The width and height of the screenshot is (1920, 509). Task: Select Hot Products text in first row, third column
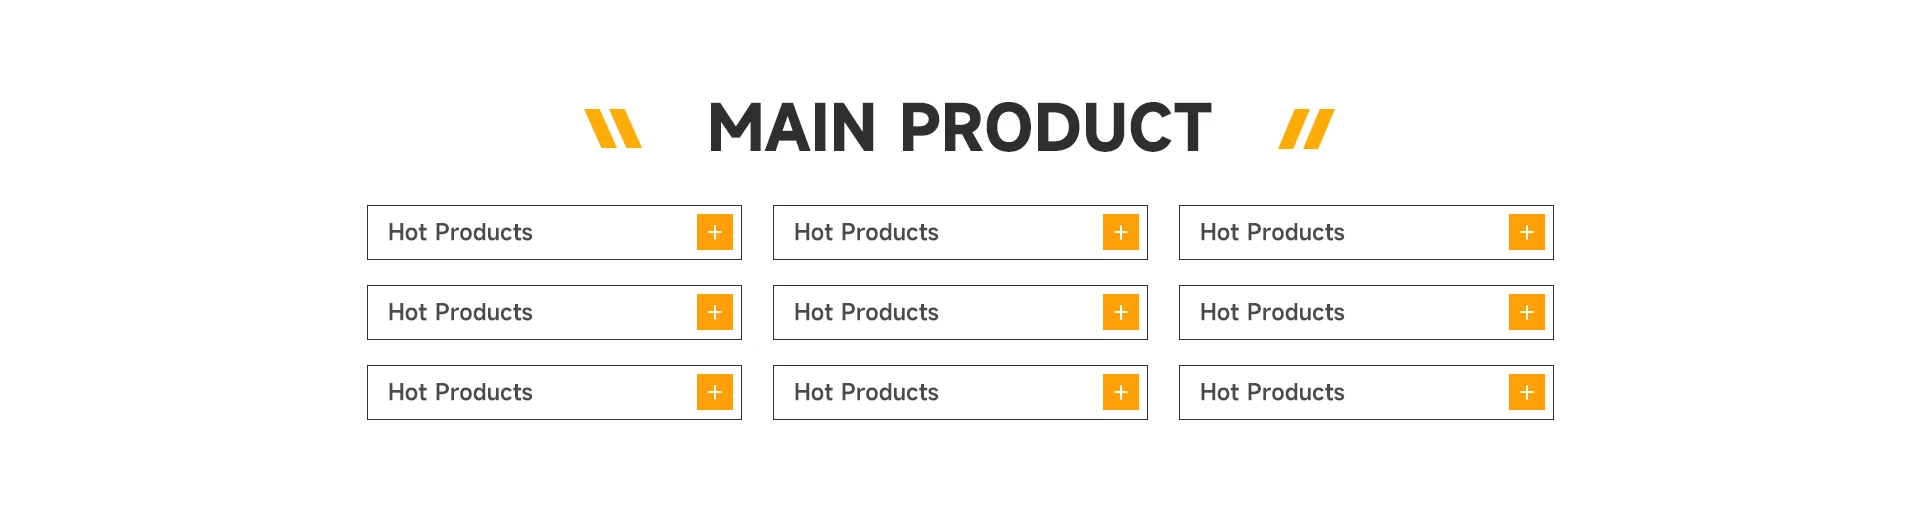pyautogui.click(x=1272, y=232)
